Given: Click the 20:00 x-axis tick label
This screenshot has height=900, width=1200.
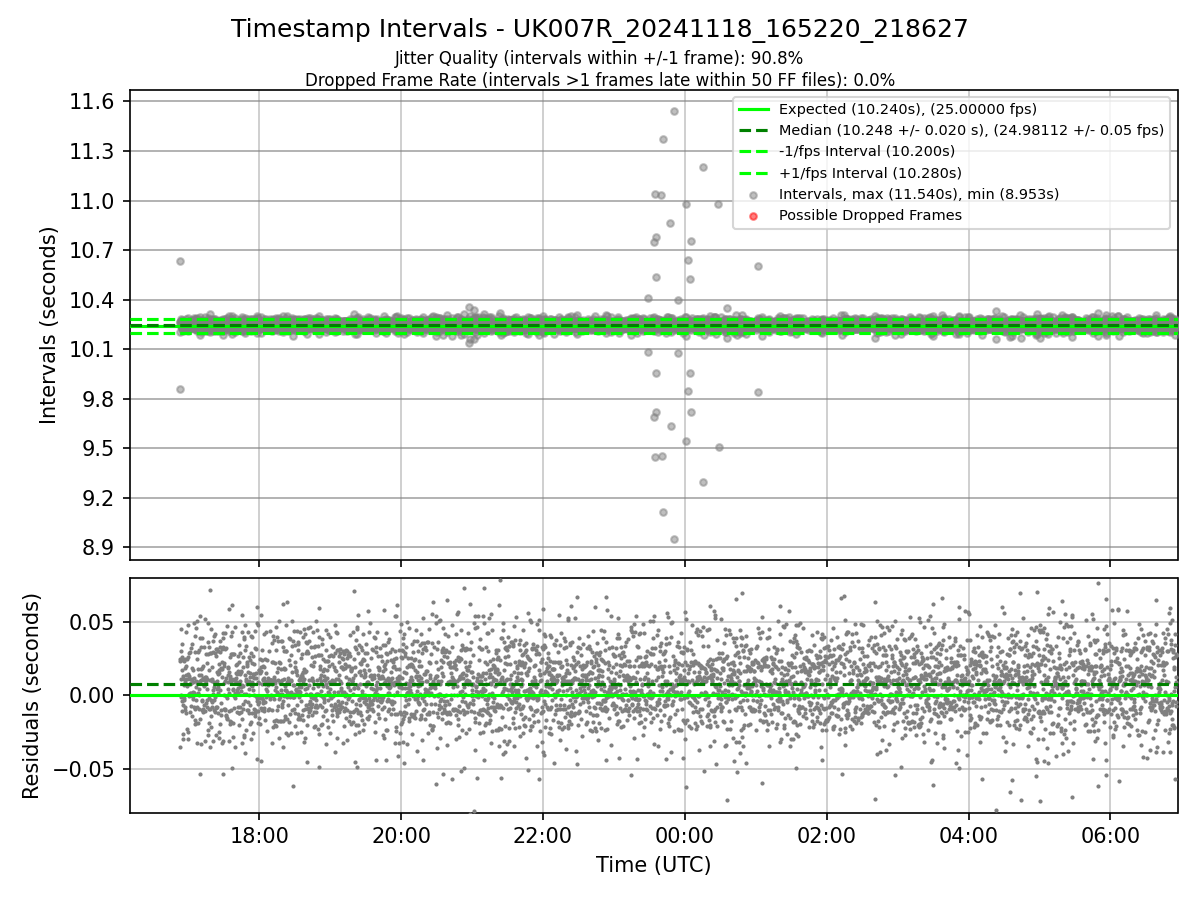Looking at the screenshot, I should tap(401, 835).
